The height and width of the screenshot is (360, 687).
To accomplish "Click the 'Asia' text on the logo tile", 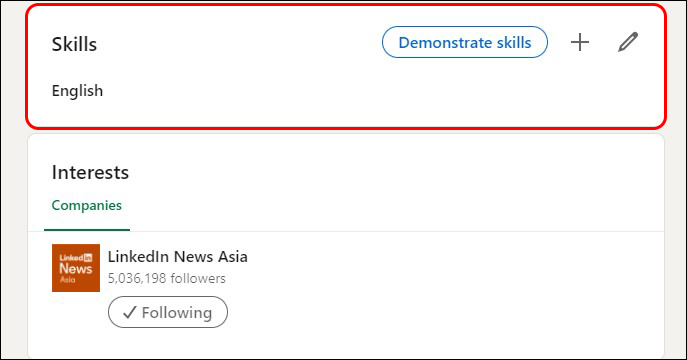I will coord(67,279).
